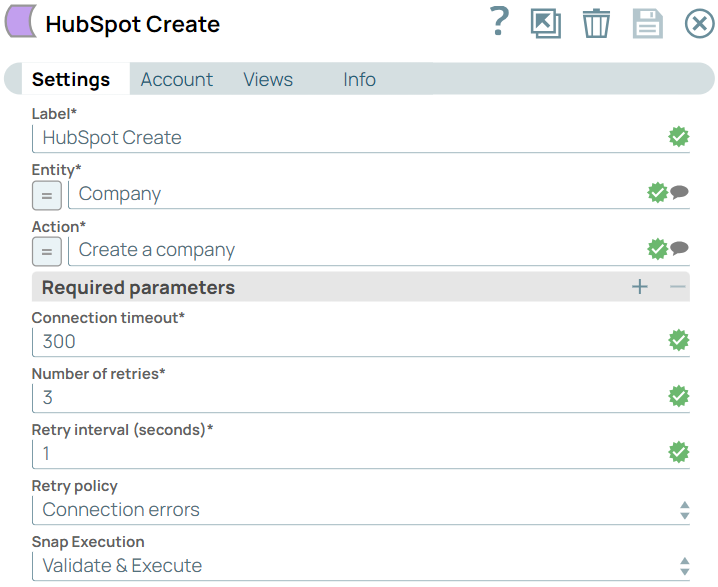Click green validation check beside Label
Image resolution: width=718 pixels, height=587 pixels.
coord(679,137)
